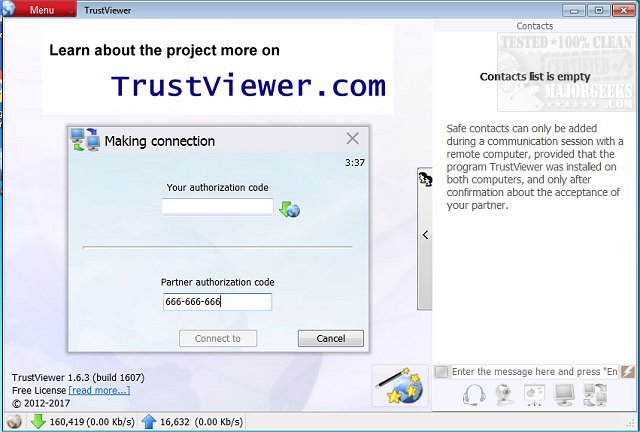
Task: Click the blue upload arrow icon
Action: (149, 421)
